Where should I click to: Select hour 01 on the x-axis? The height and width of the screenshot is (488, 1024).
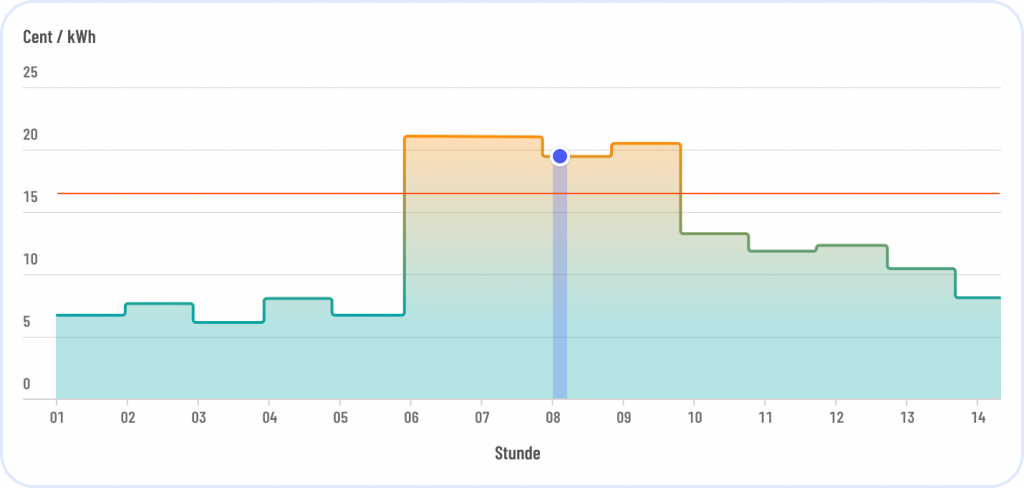[57, 417]
